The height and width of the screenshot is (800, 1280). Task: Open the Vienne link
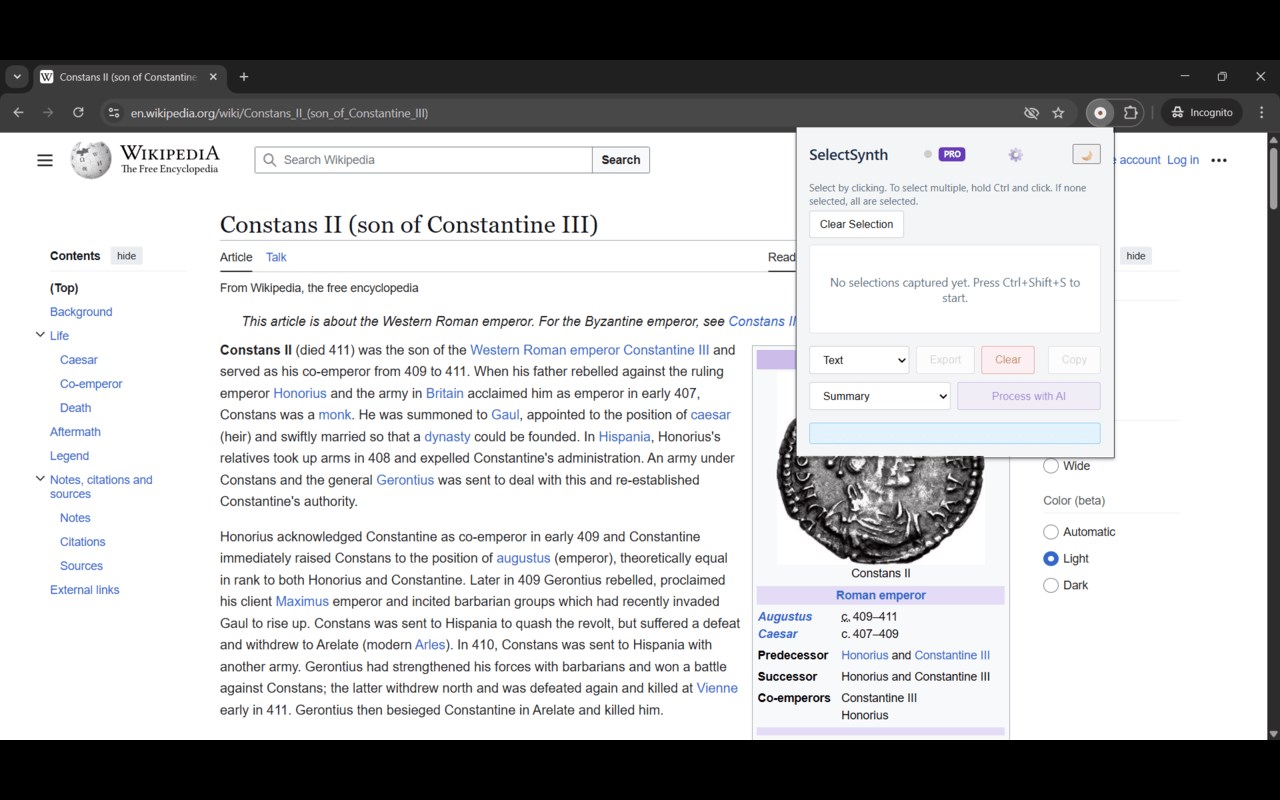pos(717,688)
